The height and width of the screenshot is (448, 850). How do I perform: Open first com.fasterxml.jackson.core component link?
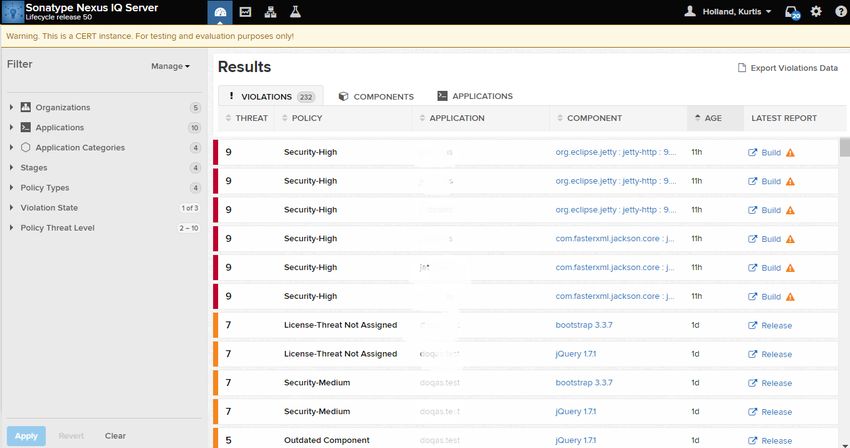(615, 239)
